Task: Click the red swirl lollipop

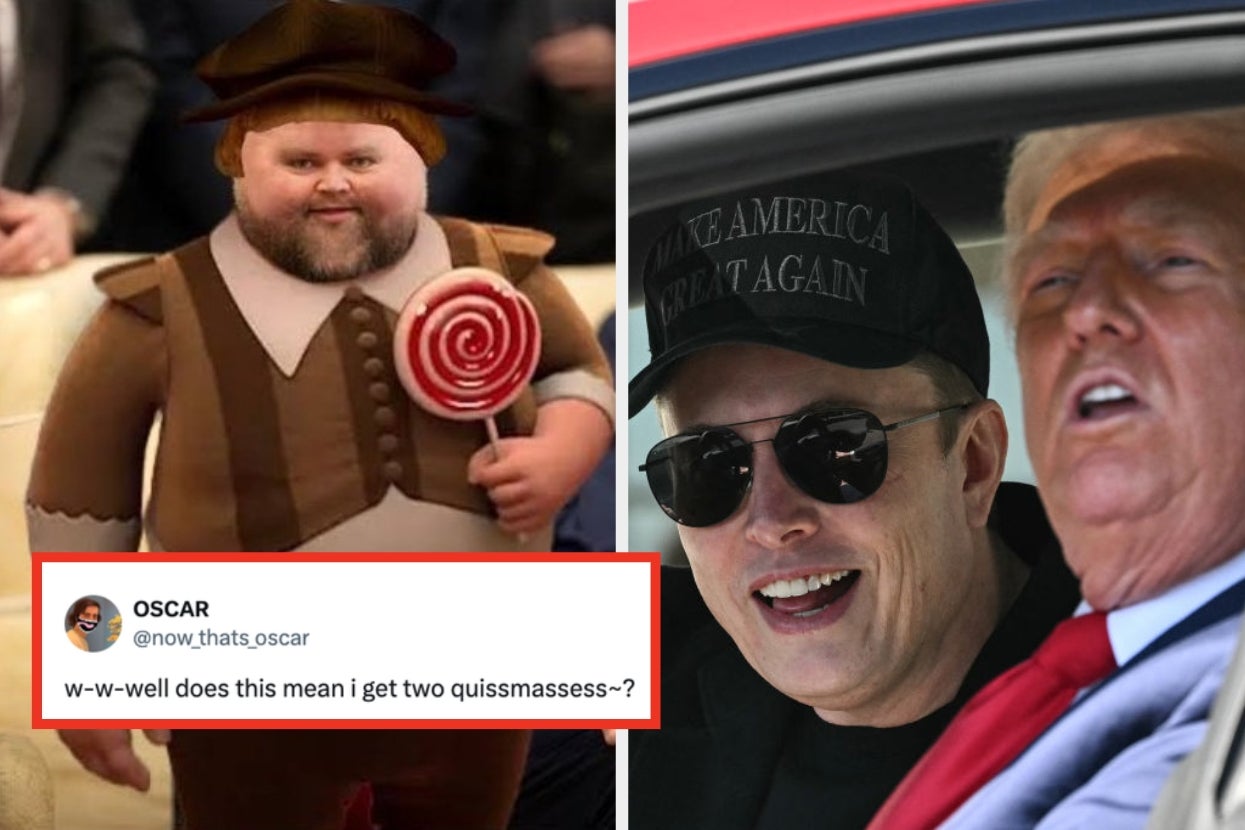Action: point(467,345)
